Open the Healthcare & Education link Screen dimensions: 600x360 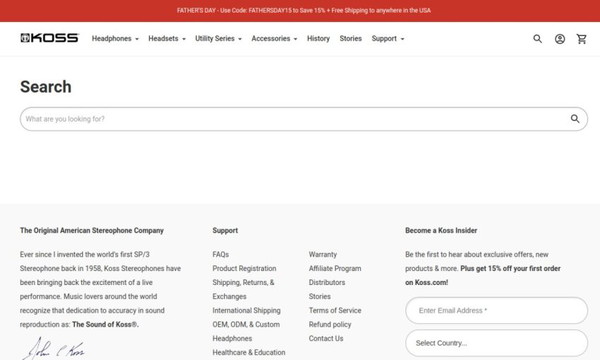pos(249,352)
